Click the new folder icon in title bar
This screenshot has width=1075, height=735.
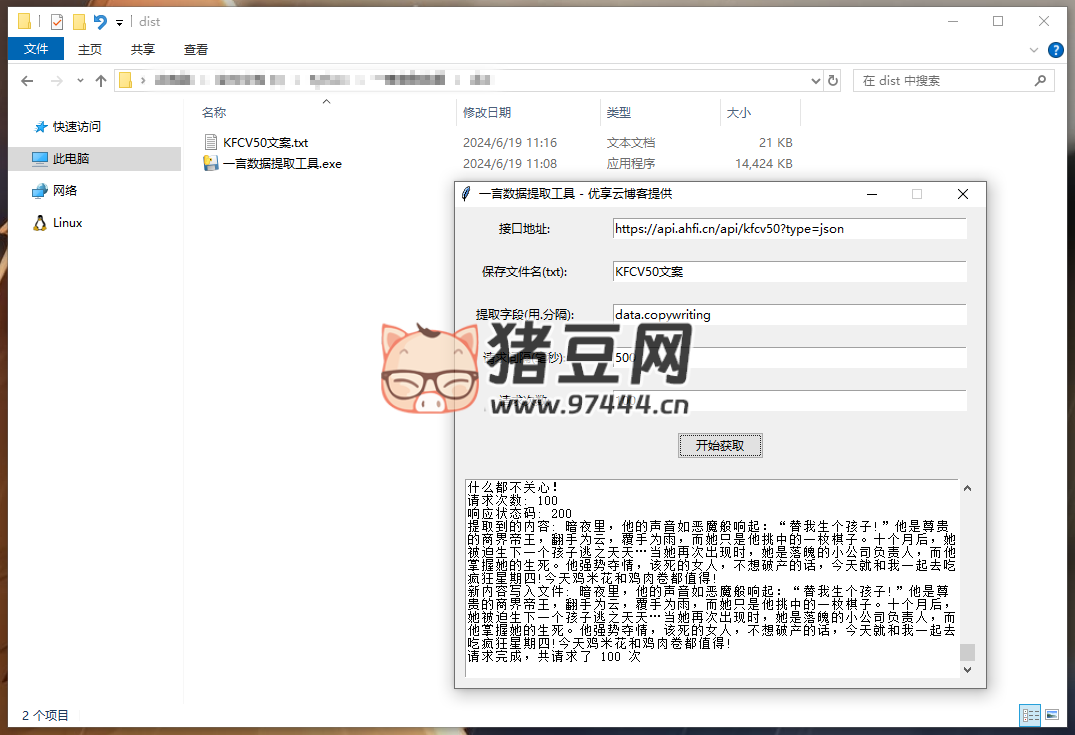pyautogui.click(x=79, y=21)
